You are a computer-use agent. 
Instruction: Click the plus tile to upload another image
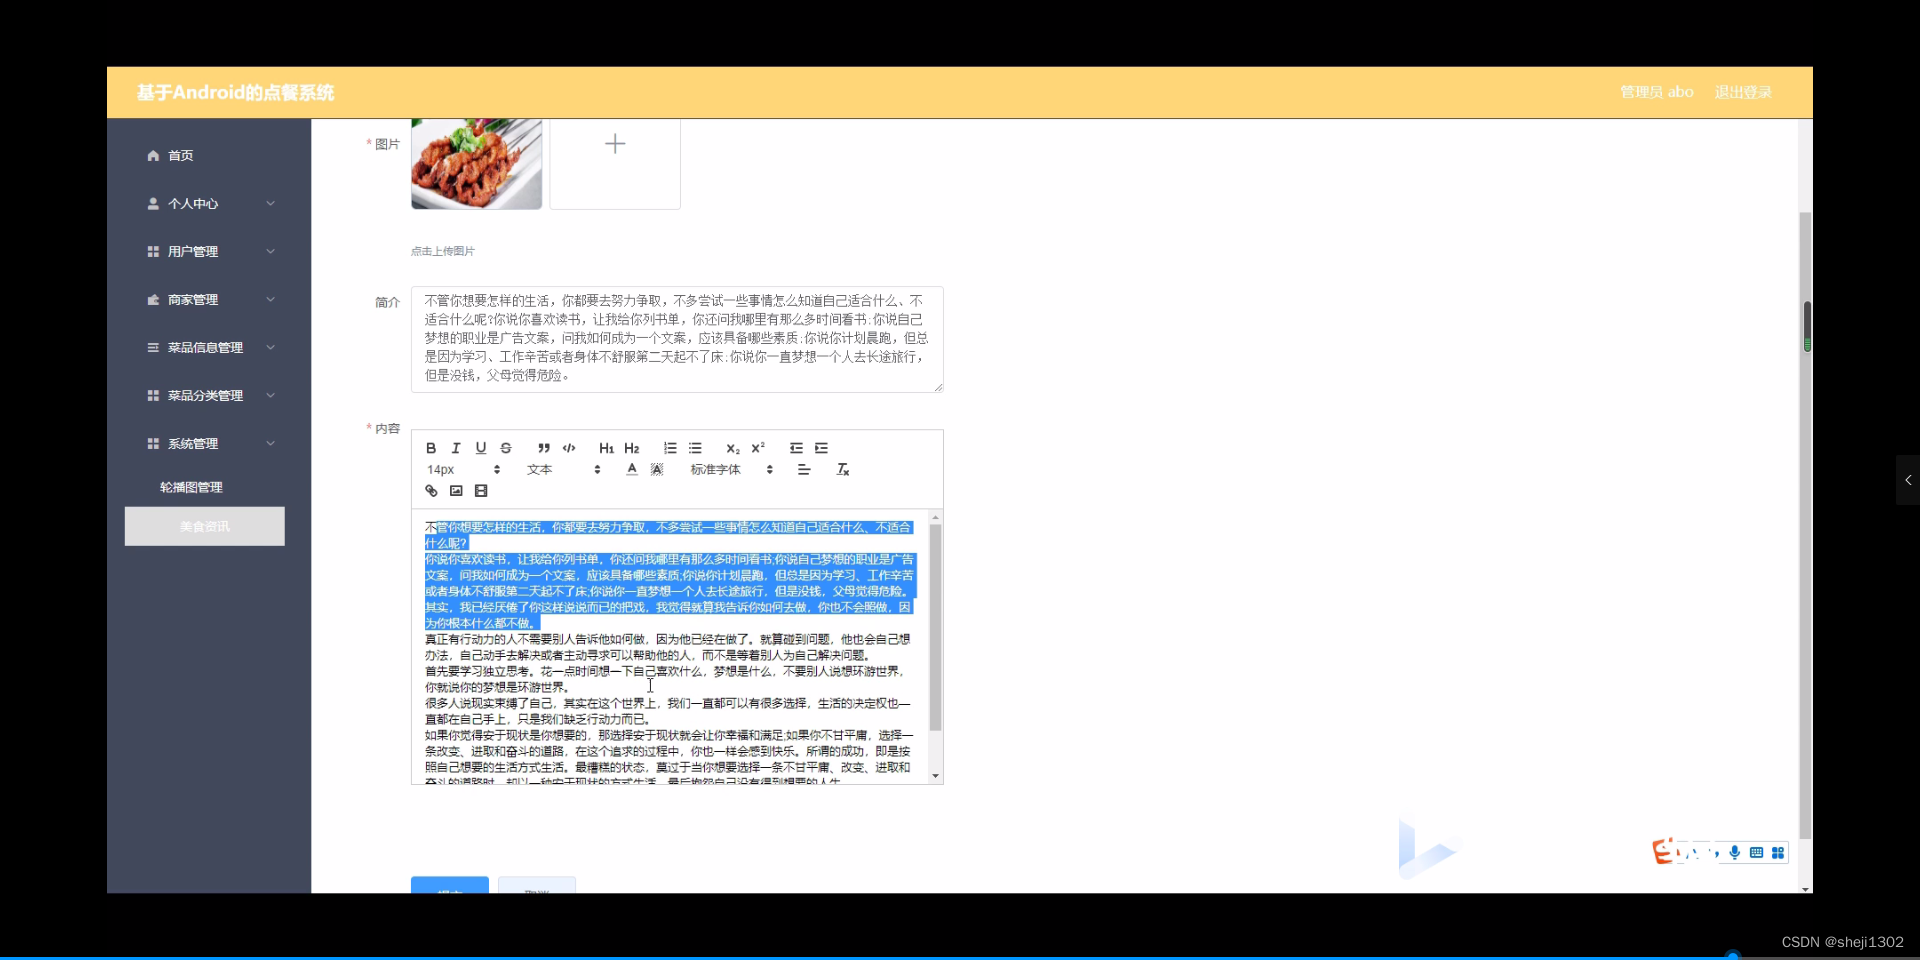tap(614, 143)
